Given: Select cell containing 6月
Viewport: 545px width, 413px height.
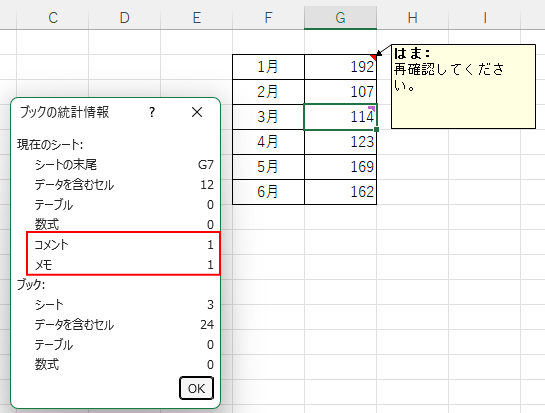Looking at the screenshot, I should point(268,192).
